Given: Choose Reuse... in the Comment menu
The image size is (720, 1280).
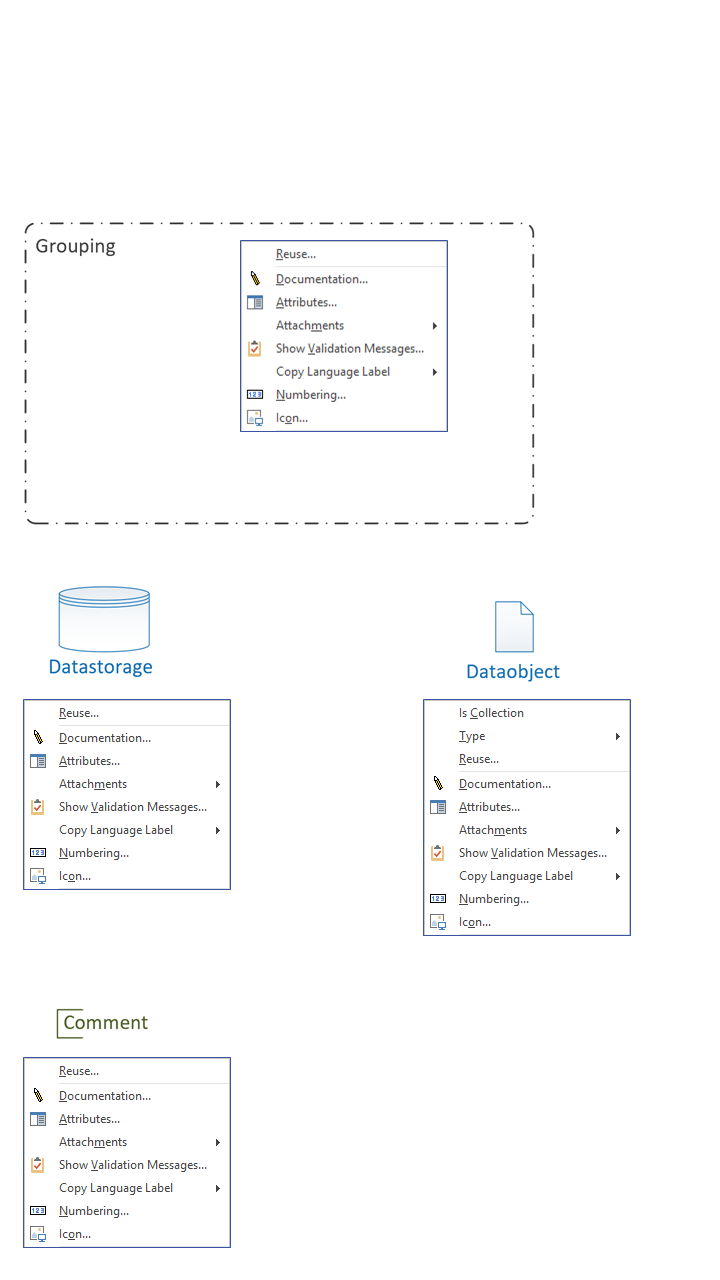Looking at the screenshot, I should click(x=79, y=1071).
